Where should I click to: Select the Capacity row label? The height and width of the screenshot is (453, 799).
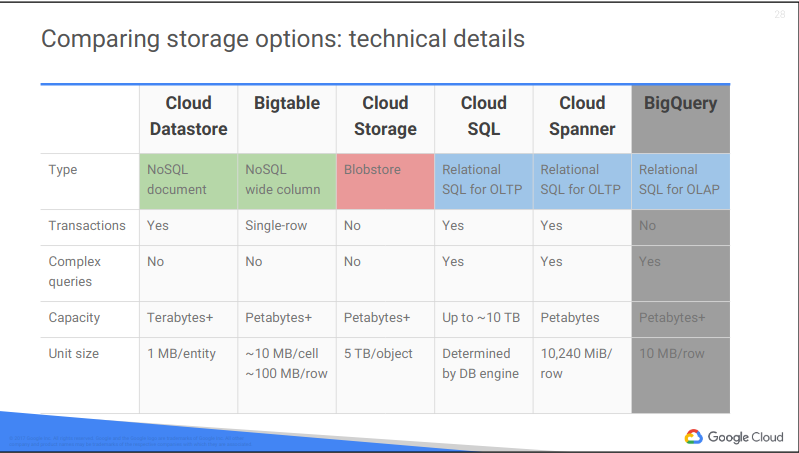pyautogui.click(x=74, y=318)
